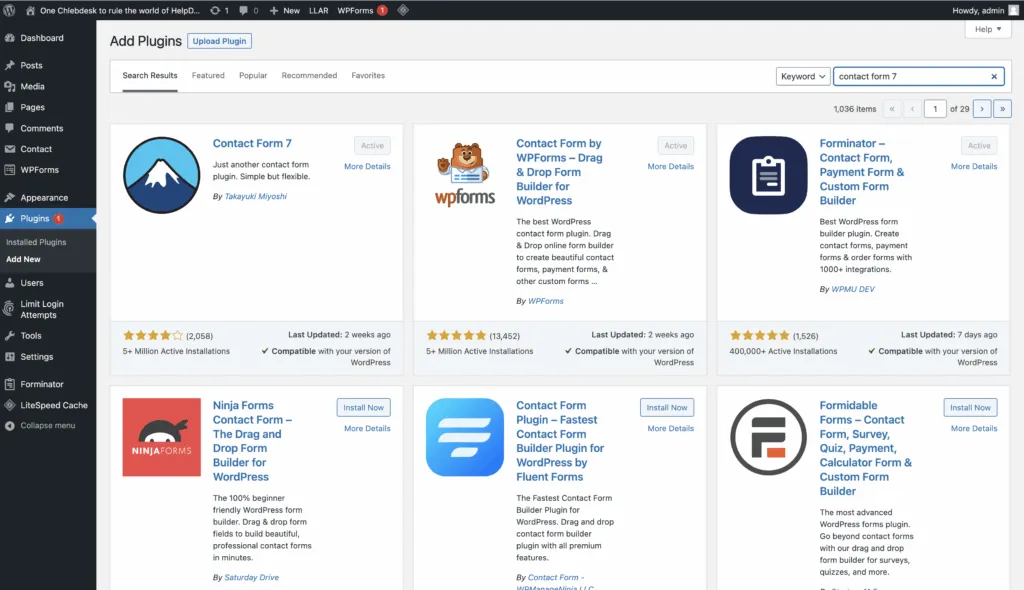The width and height of the screenshot is (1024, 590).
Task: Click the Pages icon in sidebar
Action: coord(10,107)
